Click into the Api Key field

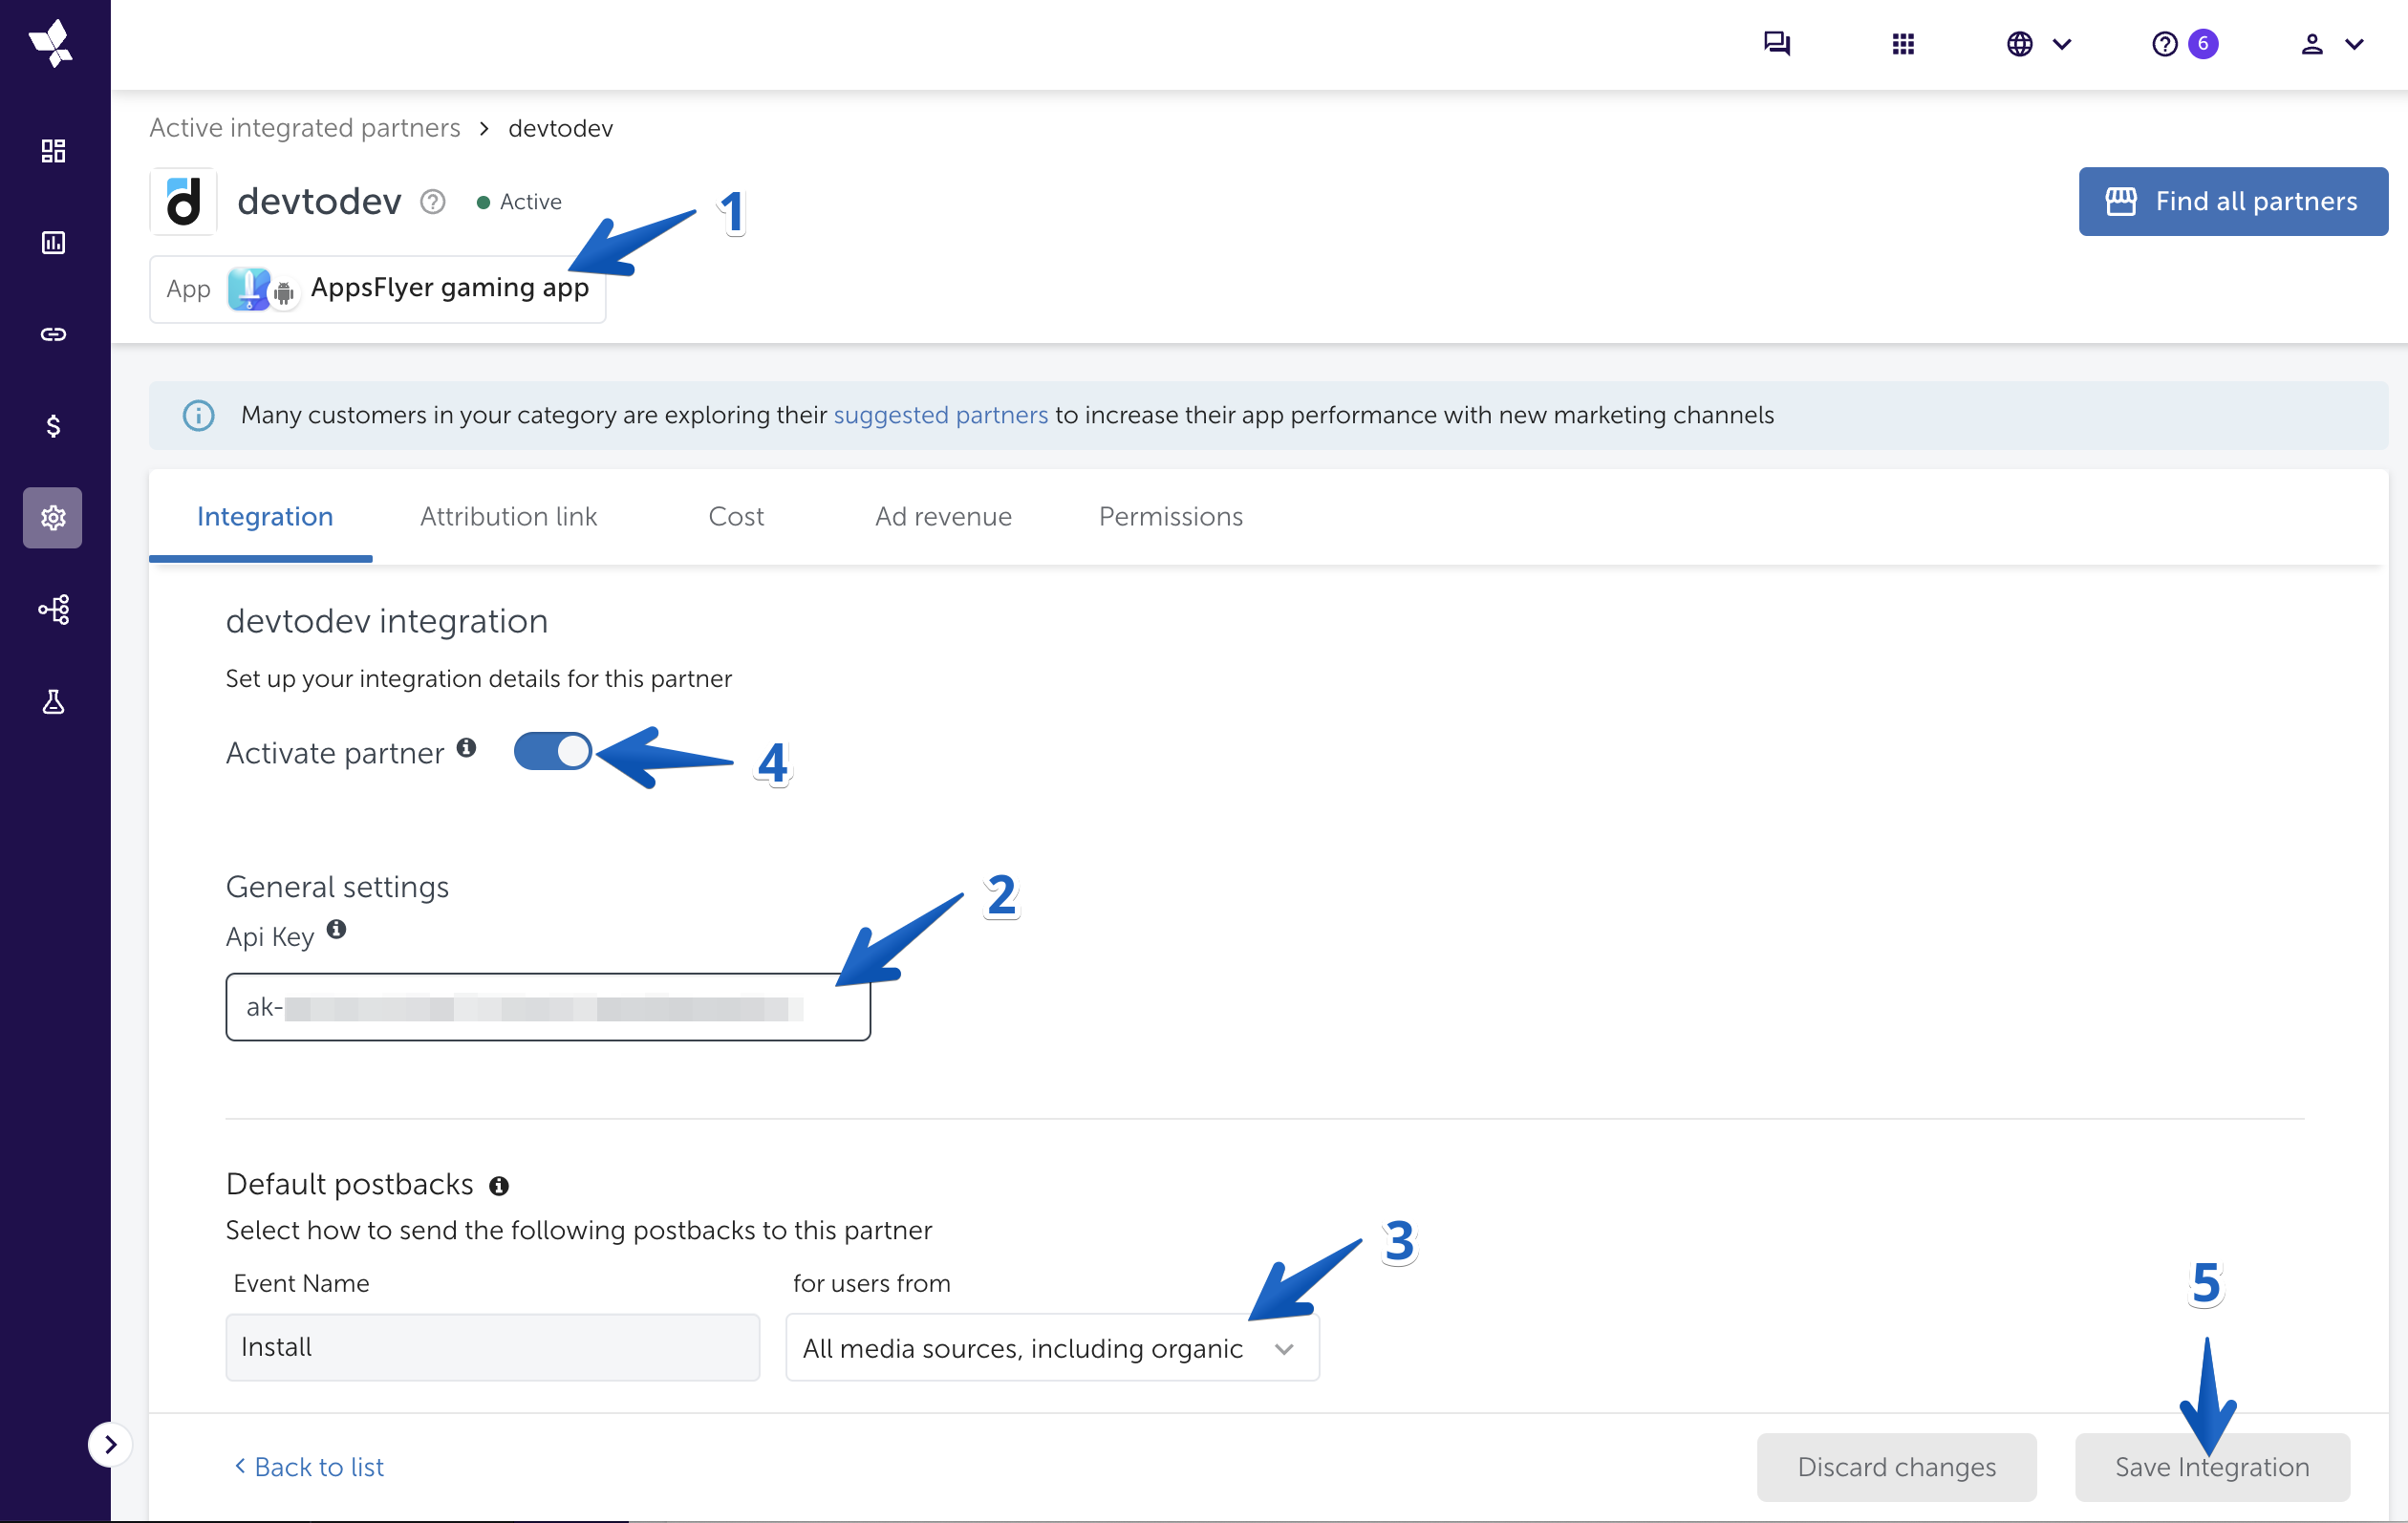click(x=547, y=1007)
